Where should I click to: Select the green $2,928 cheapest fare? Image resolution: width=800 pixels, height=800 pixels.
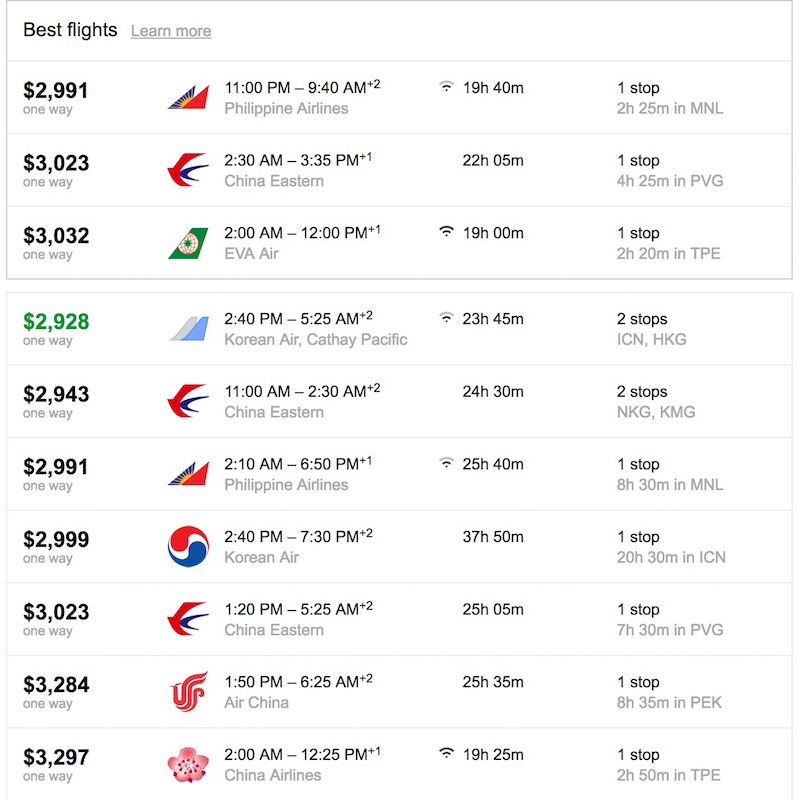pos(56,321)
